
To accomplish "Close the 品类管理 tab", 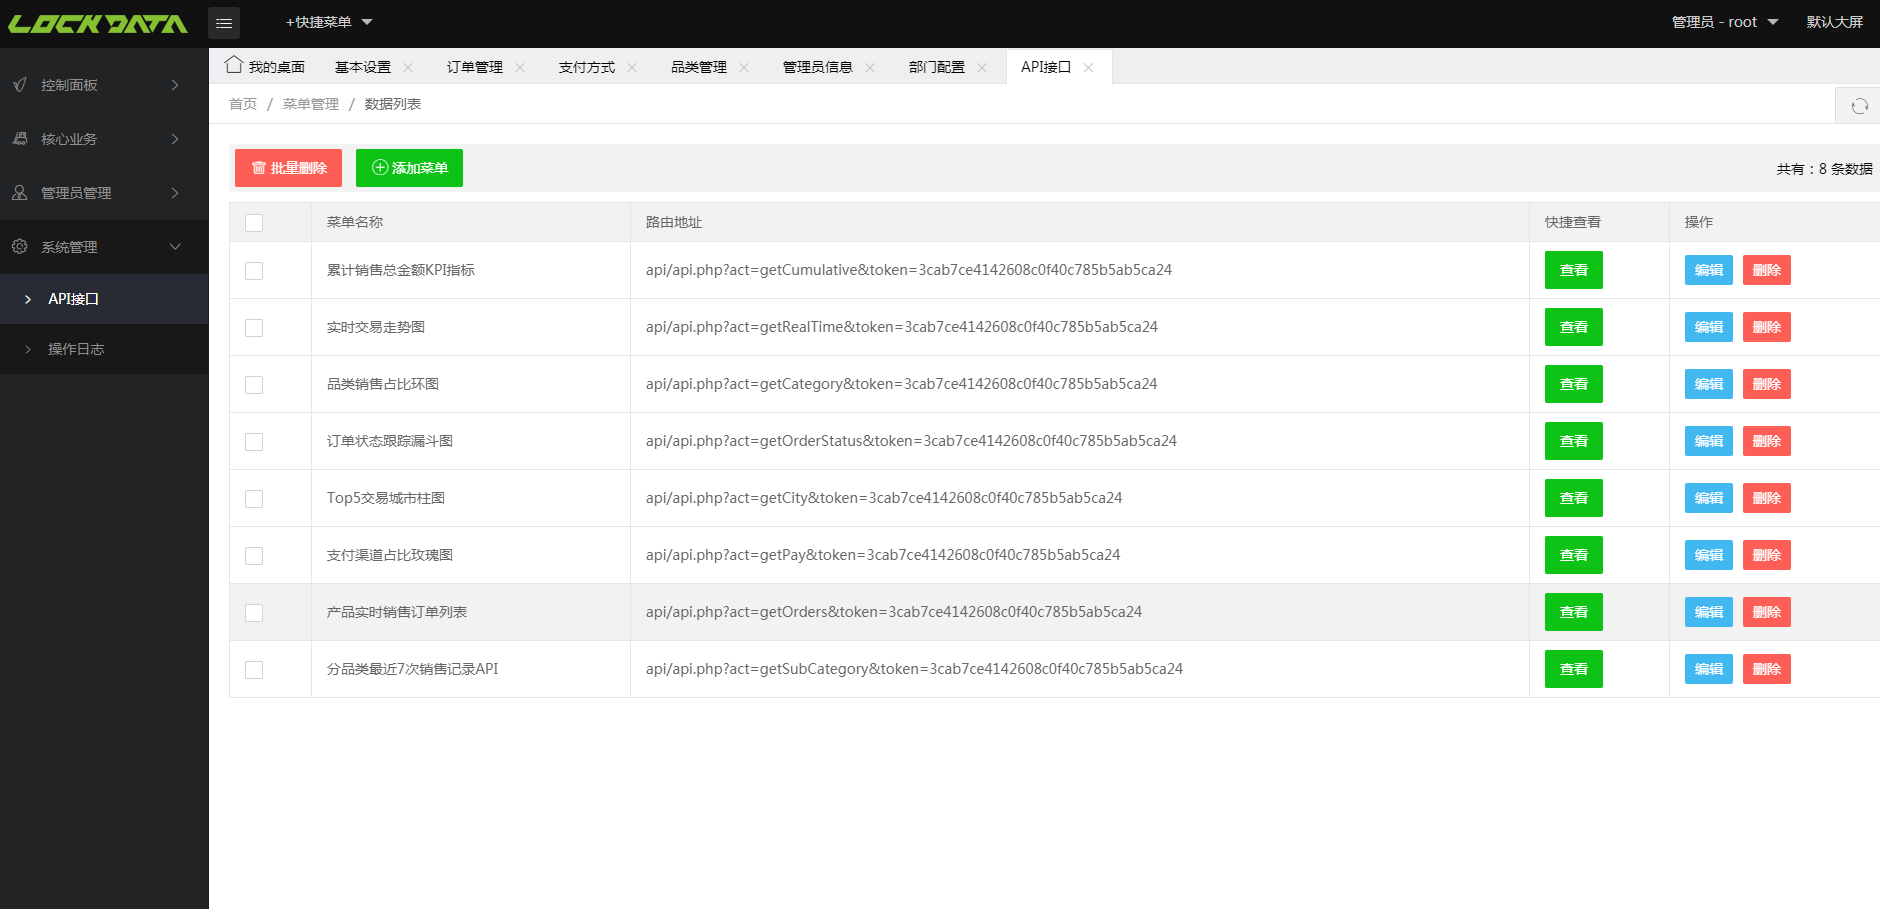I will click(x=744, y=68).
